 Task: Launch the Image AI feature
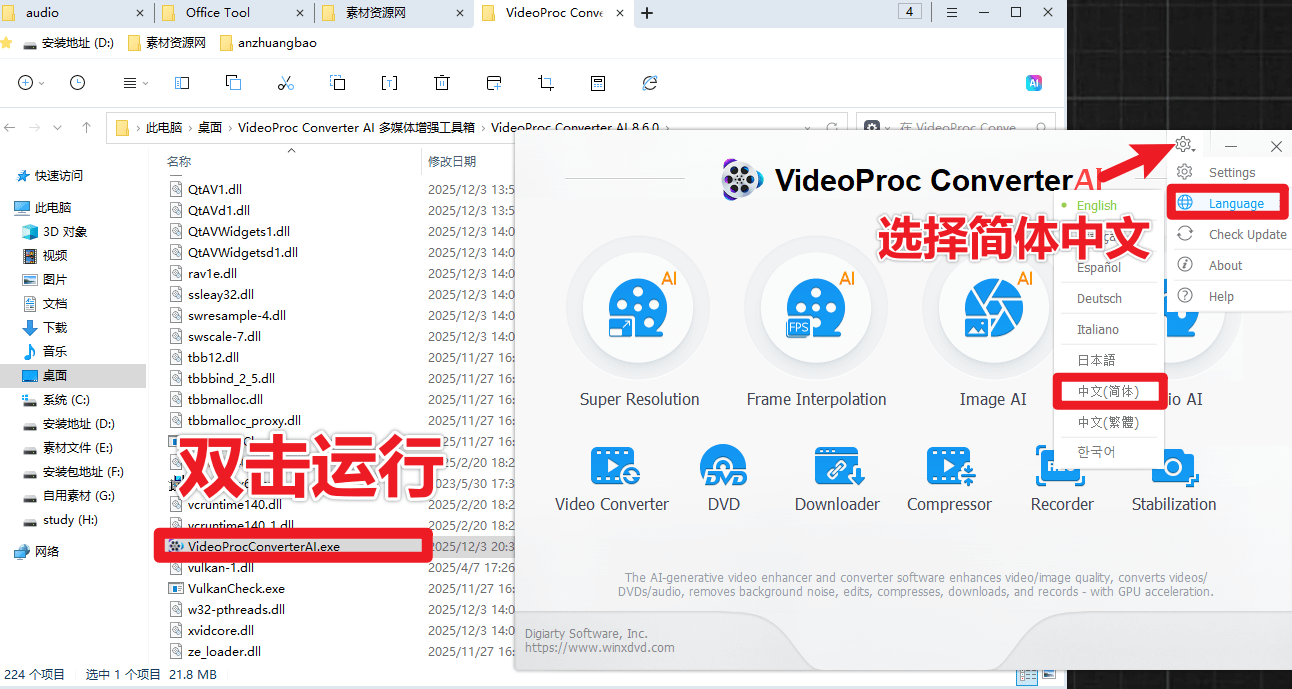tap(993, 308)
